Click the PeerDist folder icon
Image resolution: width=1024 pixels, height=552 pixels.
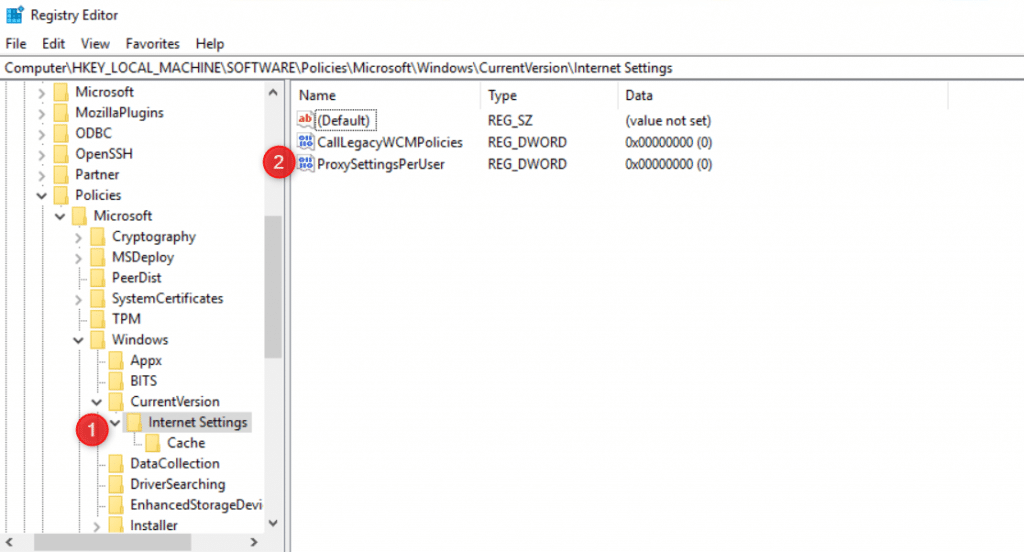(x=97, y=278)
